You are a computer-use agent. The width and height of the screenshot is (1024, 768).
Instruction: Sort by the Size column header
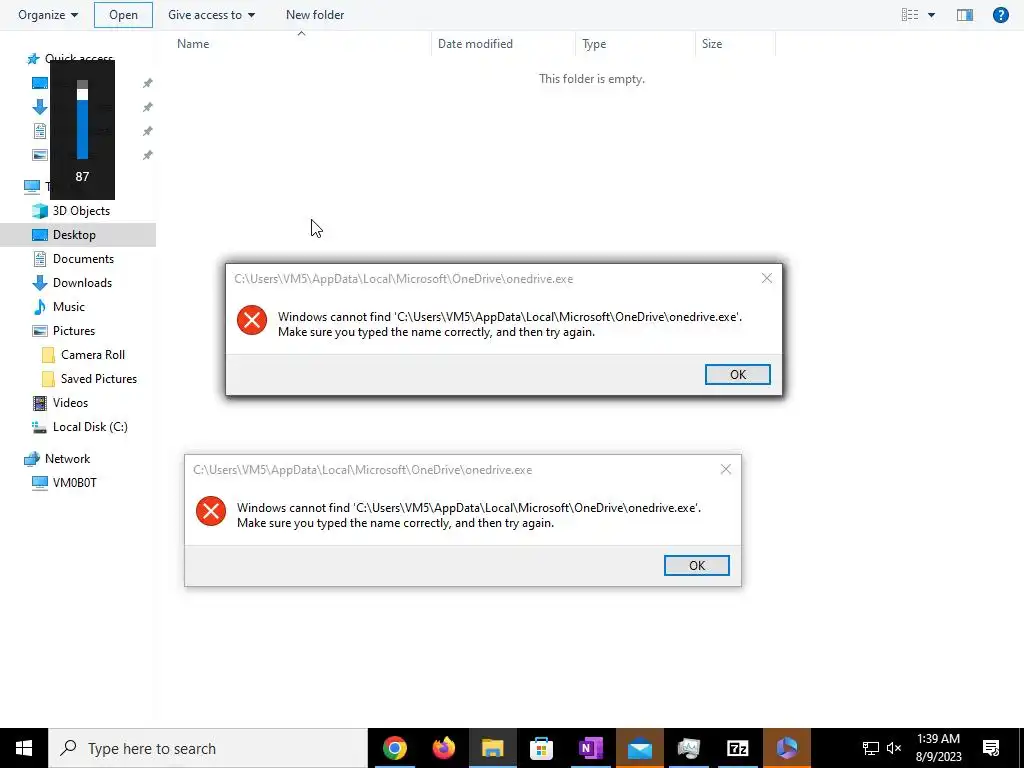(x=712, y=44)
